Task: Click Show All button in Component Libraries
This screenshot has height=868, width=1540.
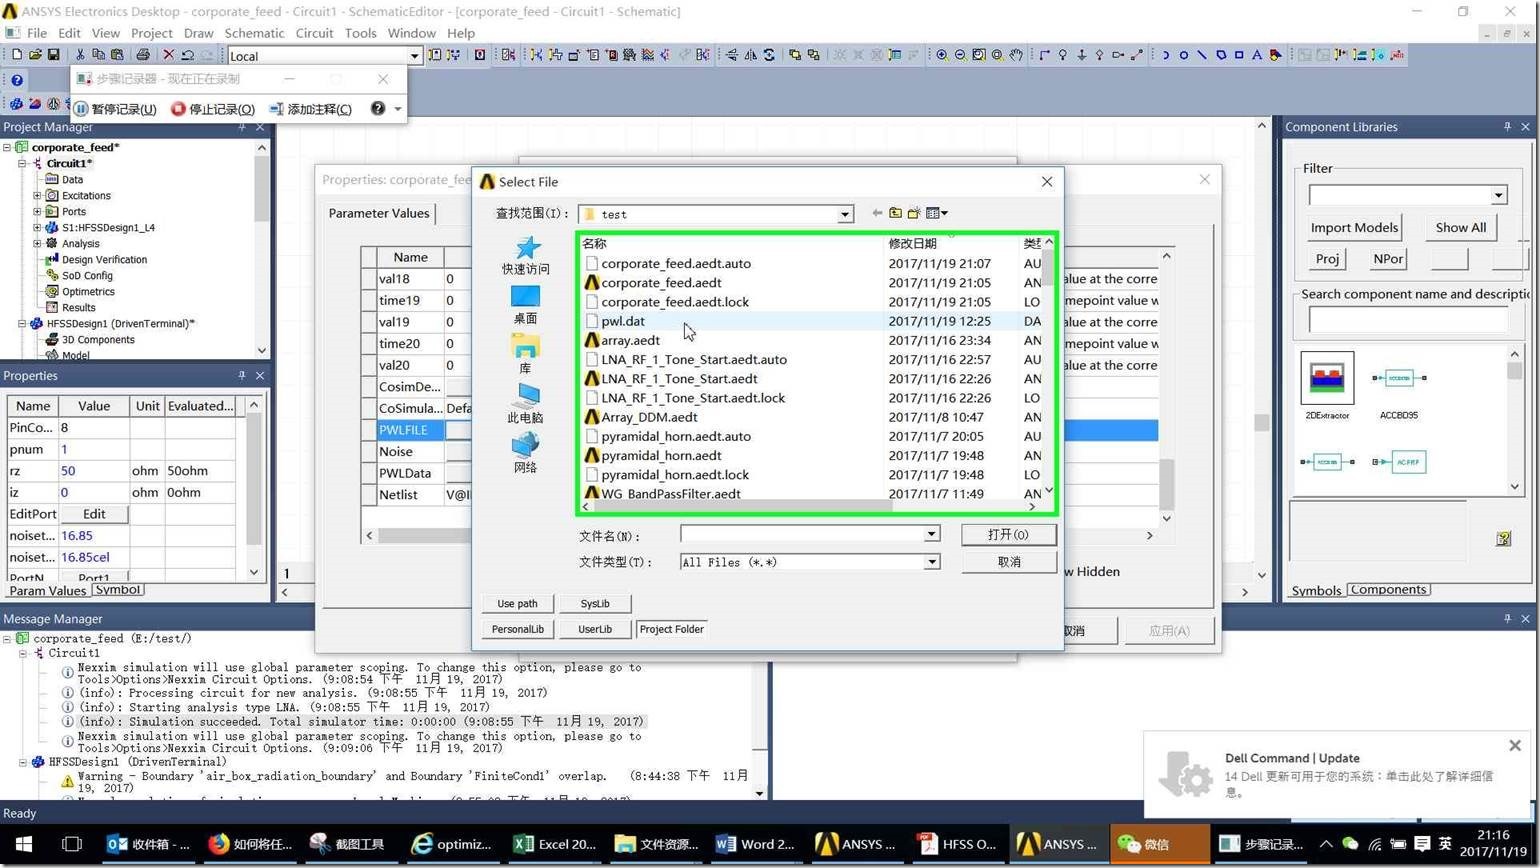Action: tap(1460, 227)
